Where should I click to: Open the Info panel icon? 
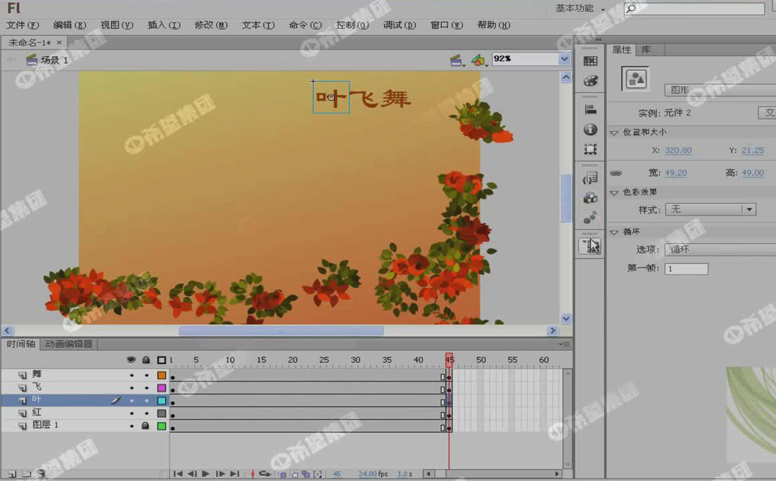pos(590,130)
